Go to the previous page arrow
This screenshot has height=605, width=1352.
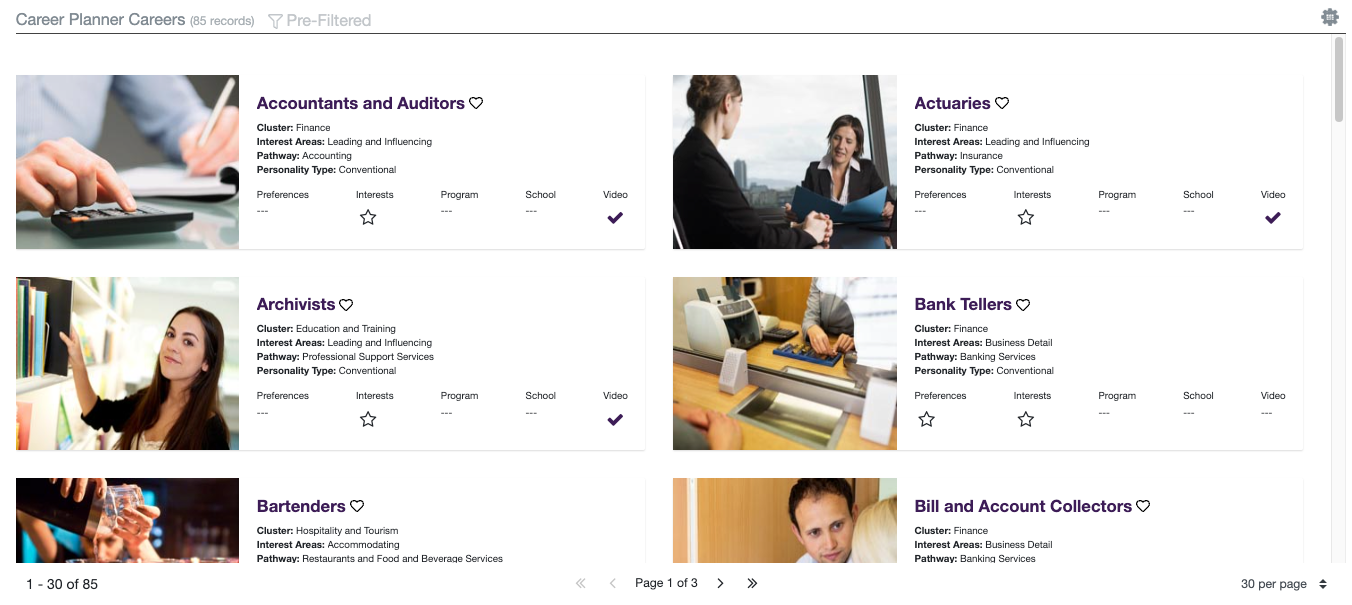pyautogui.click(x=613, y=583)
